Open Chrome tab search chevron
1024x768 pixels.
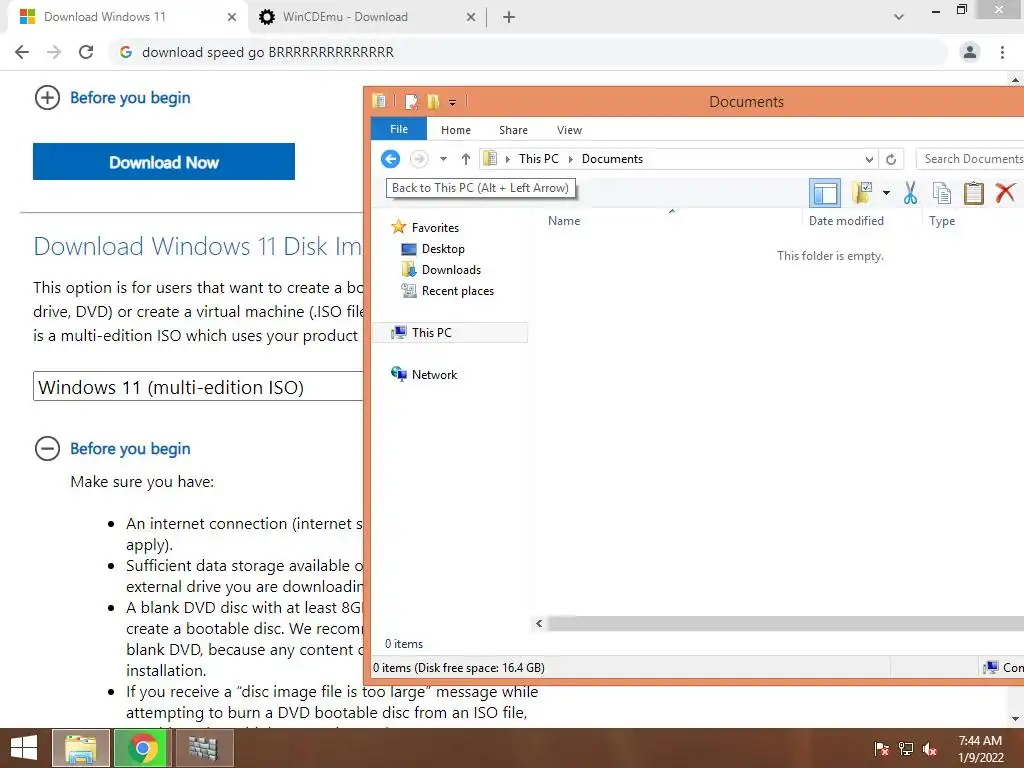tap(899, 17)
